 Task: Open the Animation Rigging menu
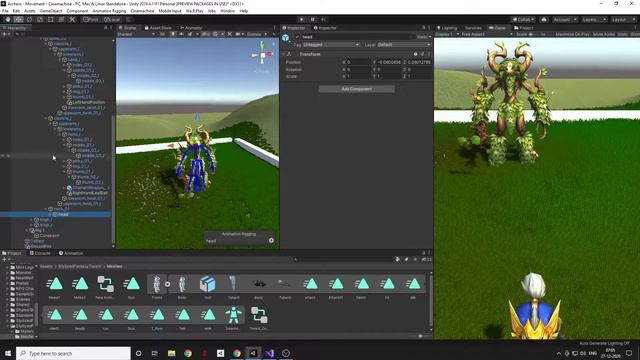[109, 11]
